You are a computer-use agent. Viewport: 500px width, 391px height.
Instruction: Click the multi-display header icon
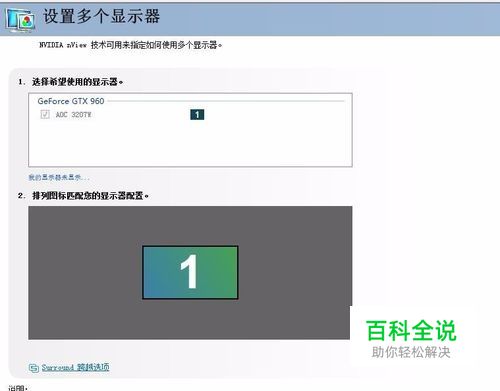click(21, 20)
